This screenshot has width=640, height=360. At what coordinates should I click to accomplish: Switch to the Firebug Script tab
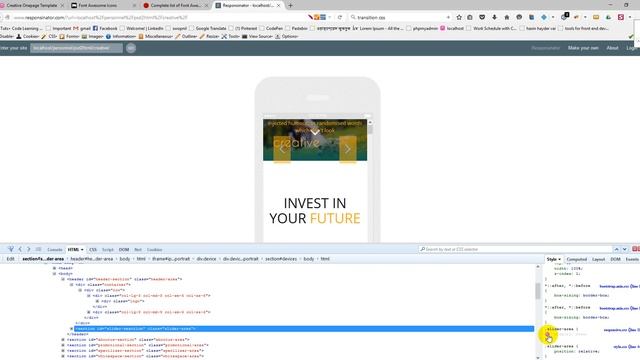108,249
